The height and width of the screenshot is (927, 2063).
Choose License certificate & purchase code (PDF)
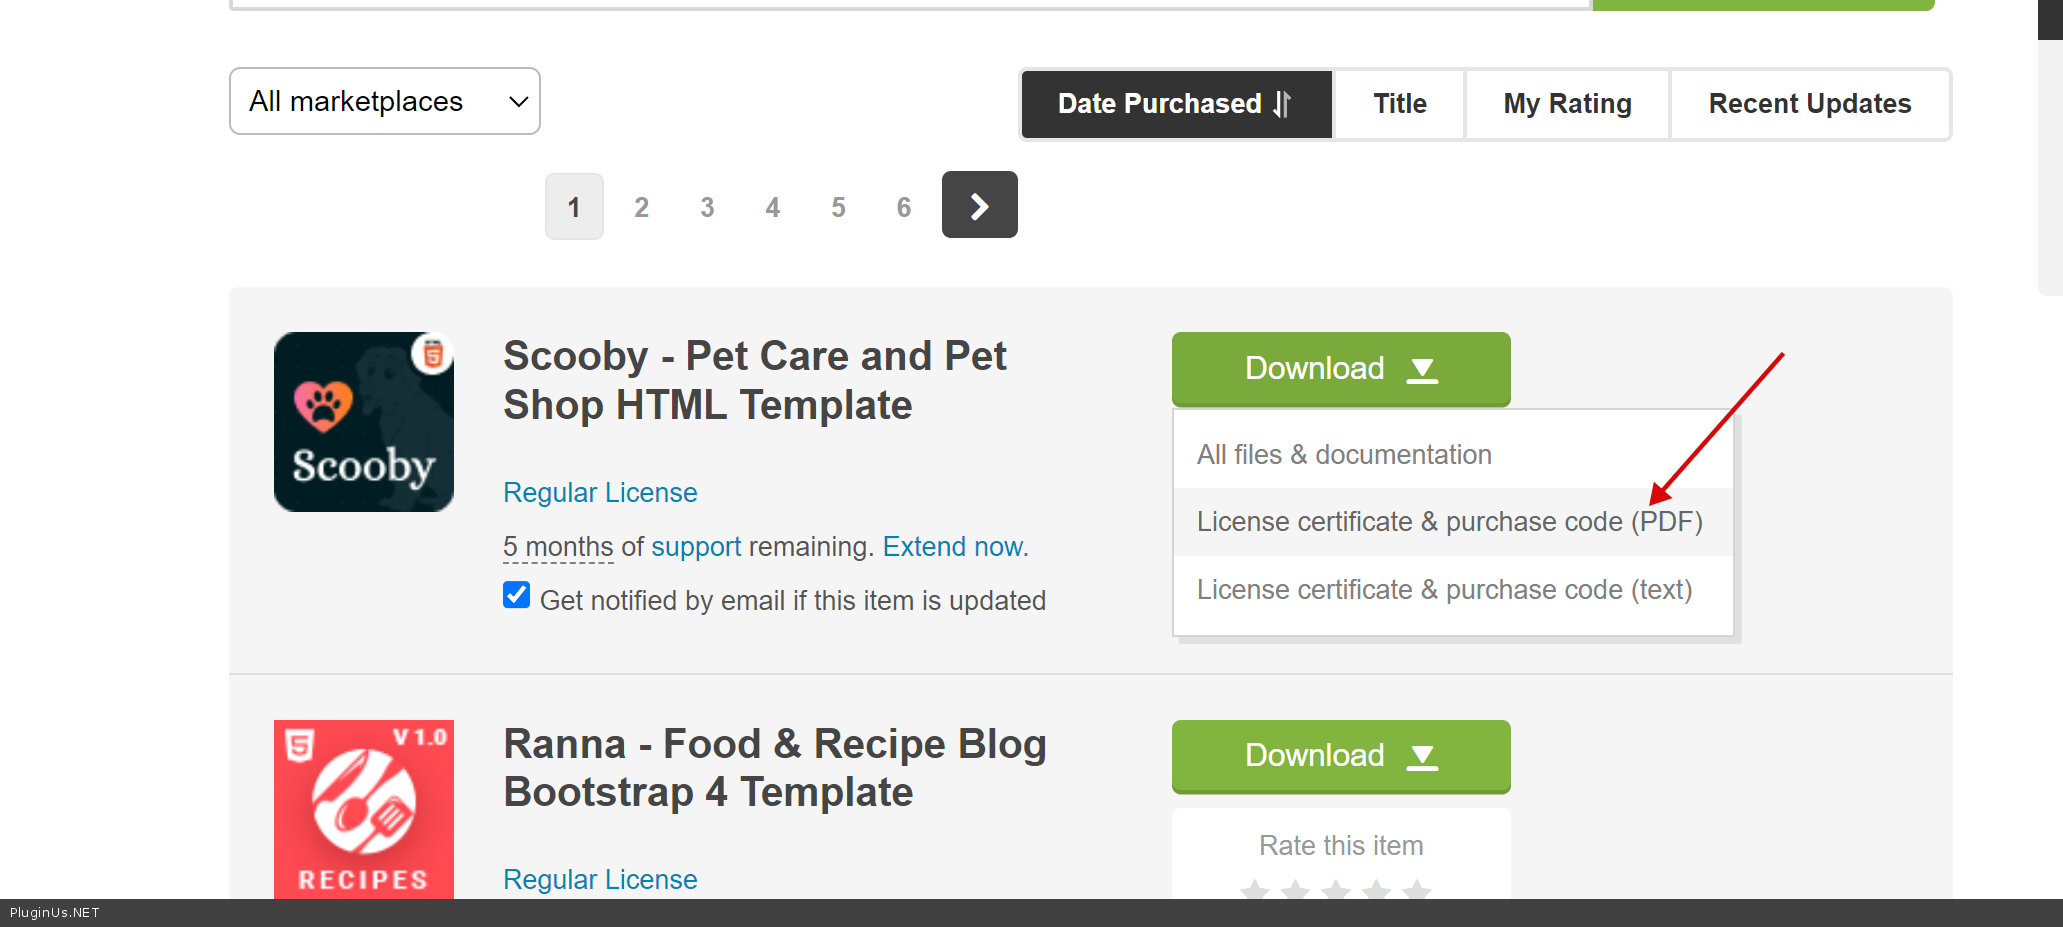(x=1449, y=522)
